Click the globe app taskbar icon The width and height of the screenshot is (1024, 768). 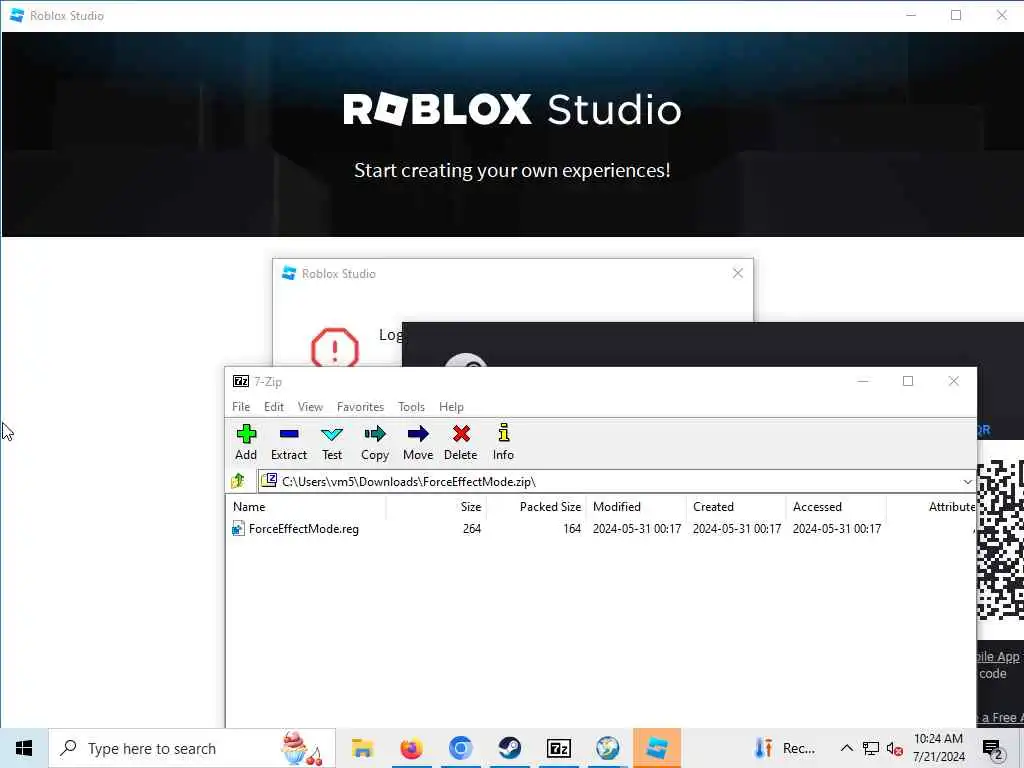607,748
